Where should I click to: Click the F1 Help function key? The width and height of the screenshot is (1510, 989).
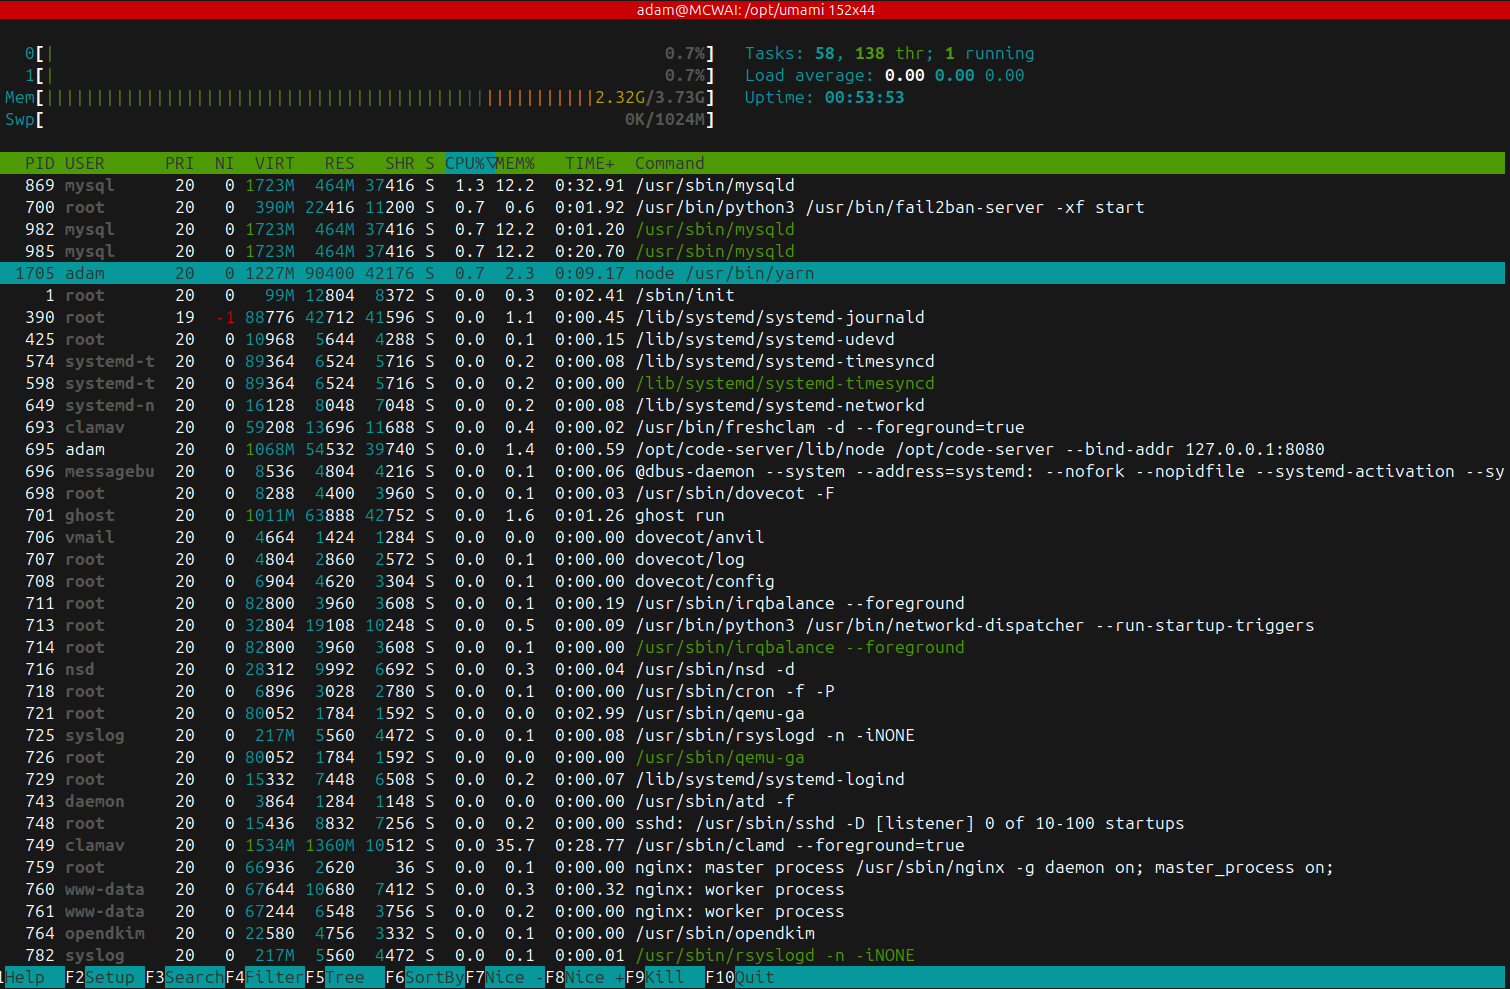click(x=32, y=977)
